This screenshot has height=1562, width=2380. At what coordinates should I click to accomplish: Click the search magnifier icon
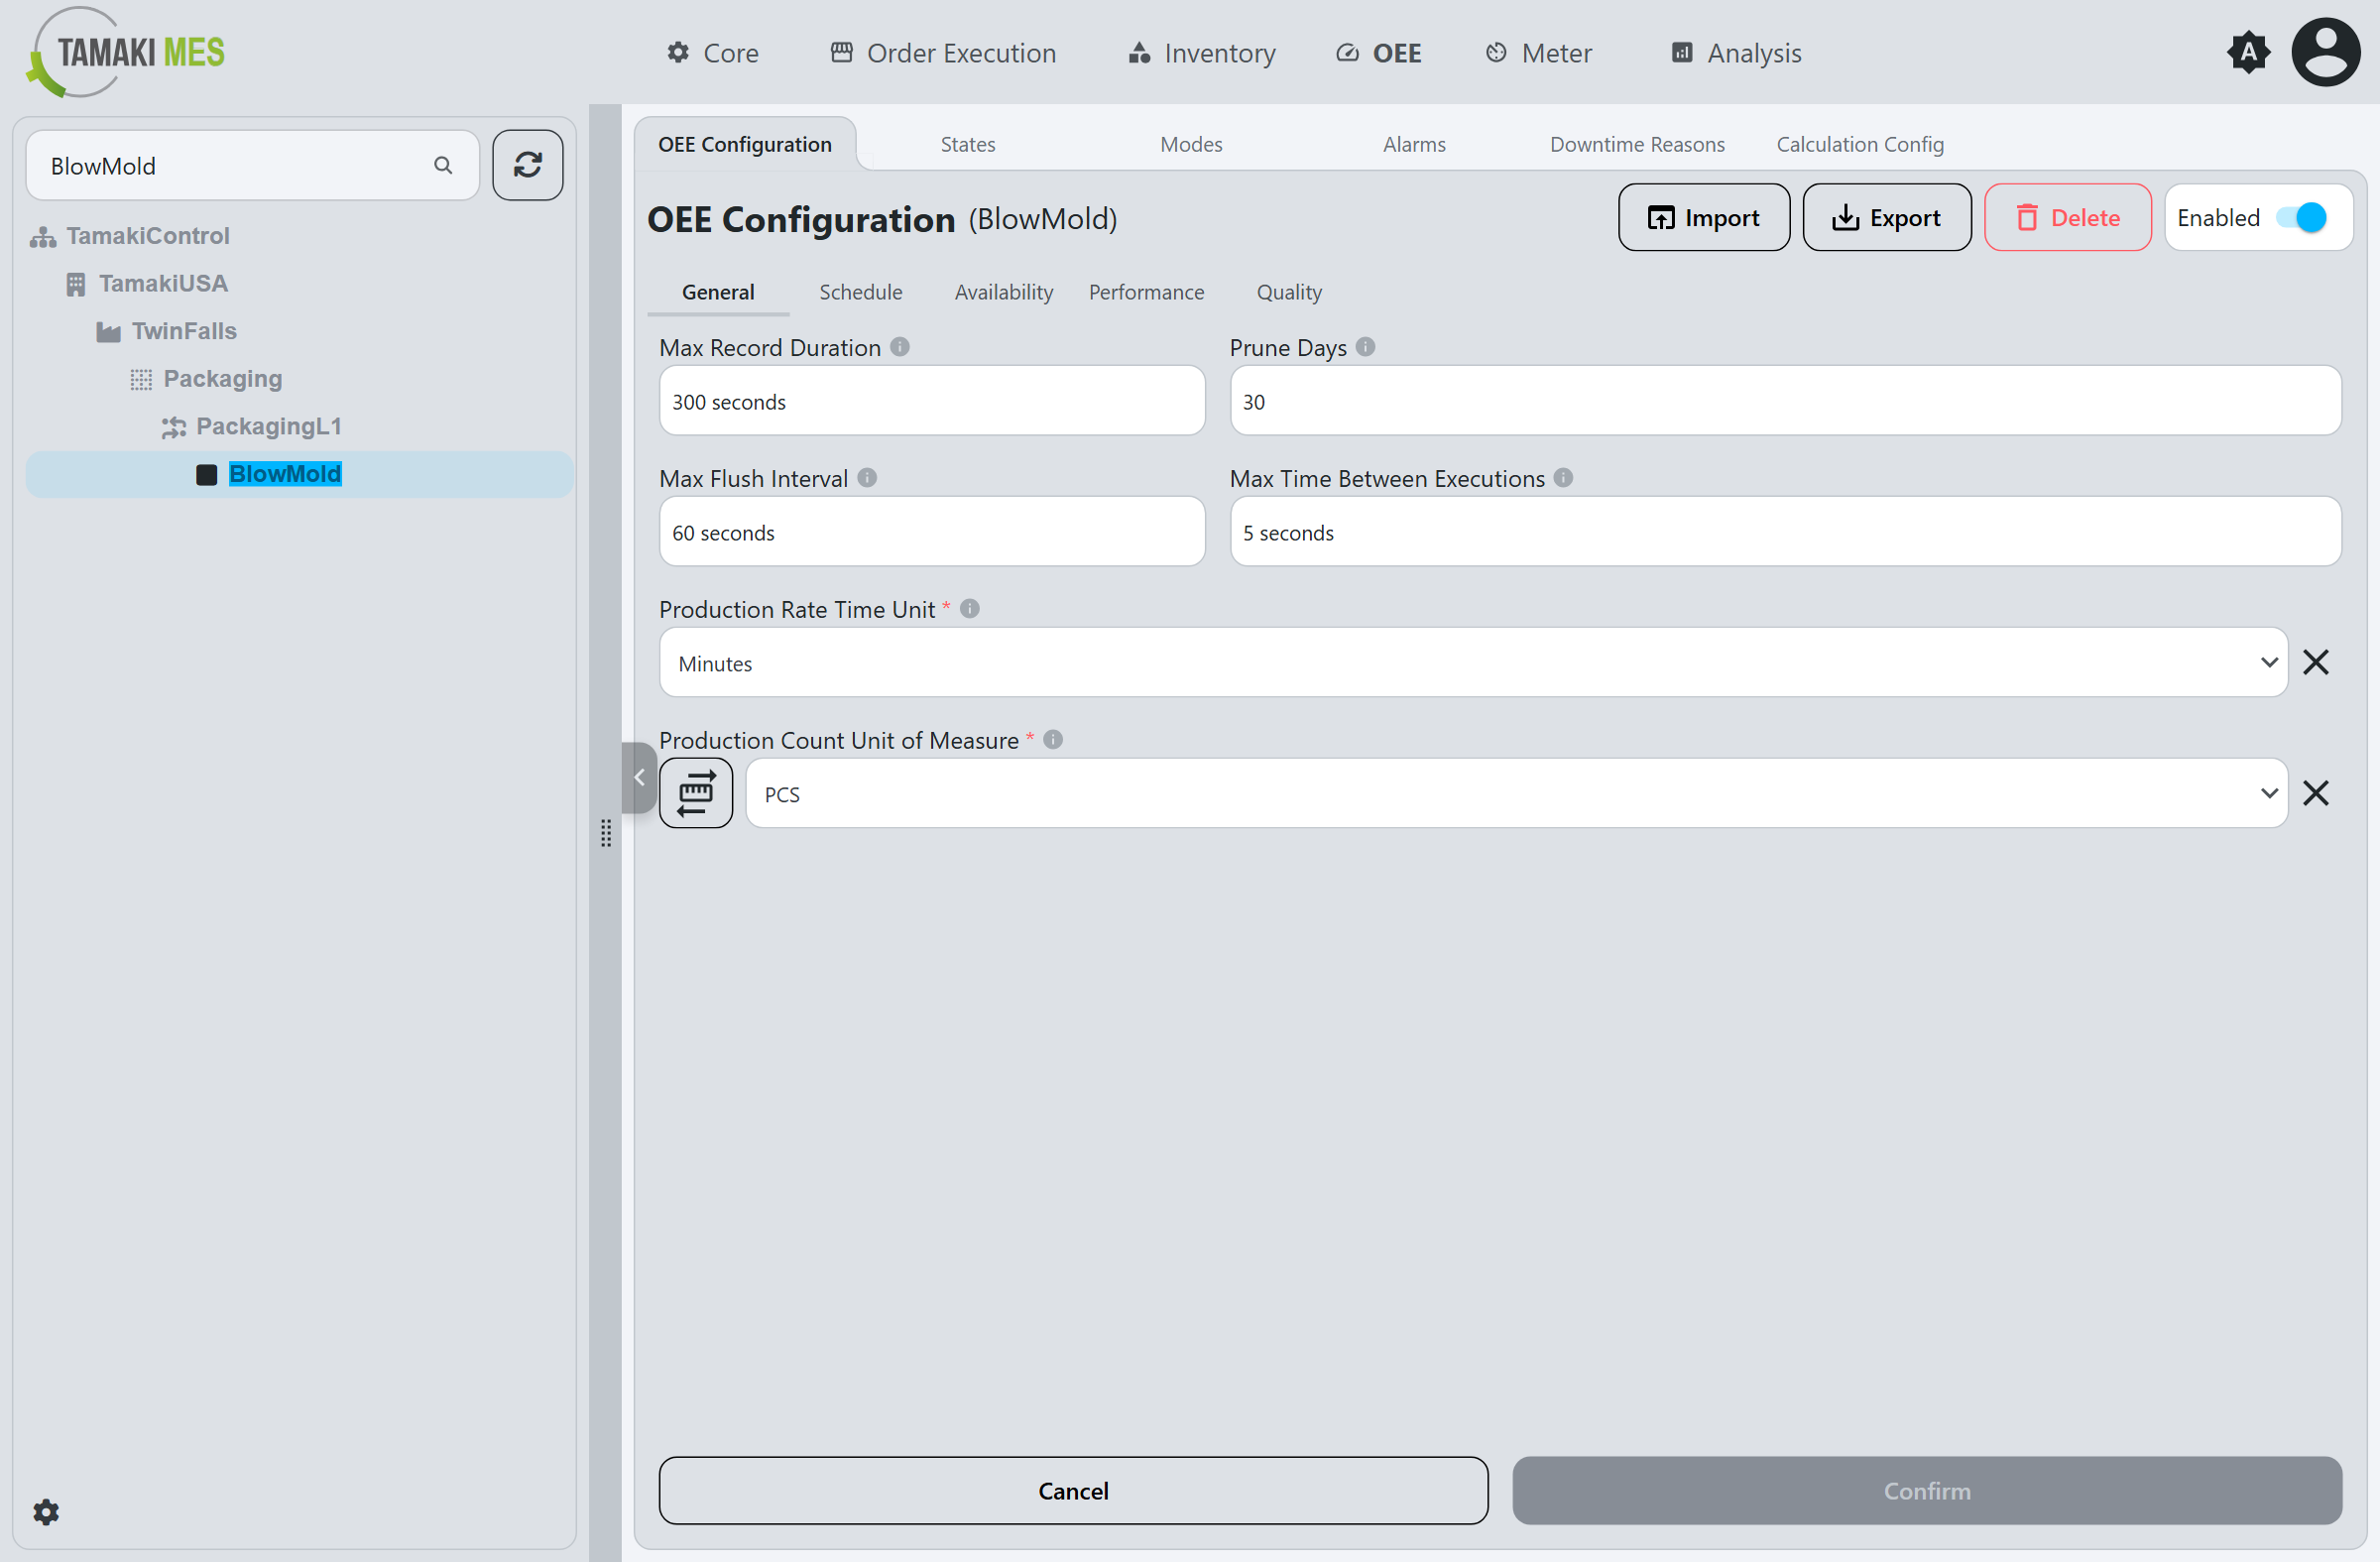point(443,165)
